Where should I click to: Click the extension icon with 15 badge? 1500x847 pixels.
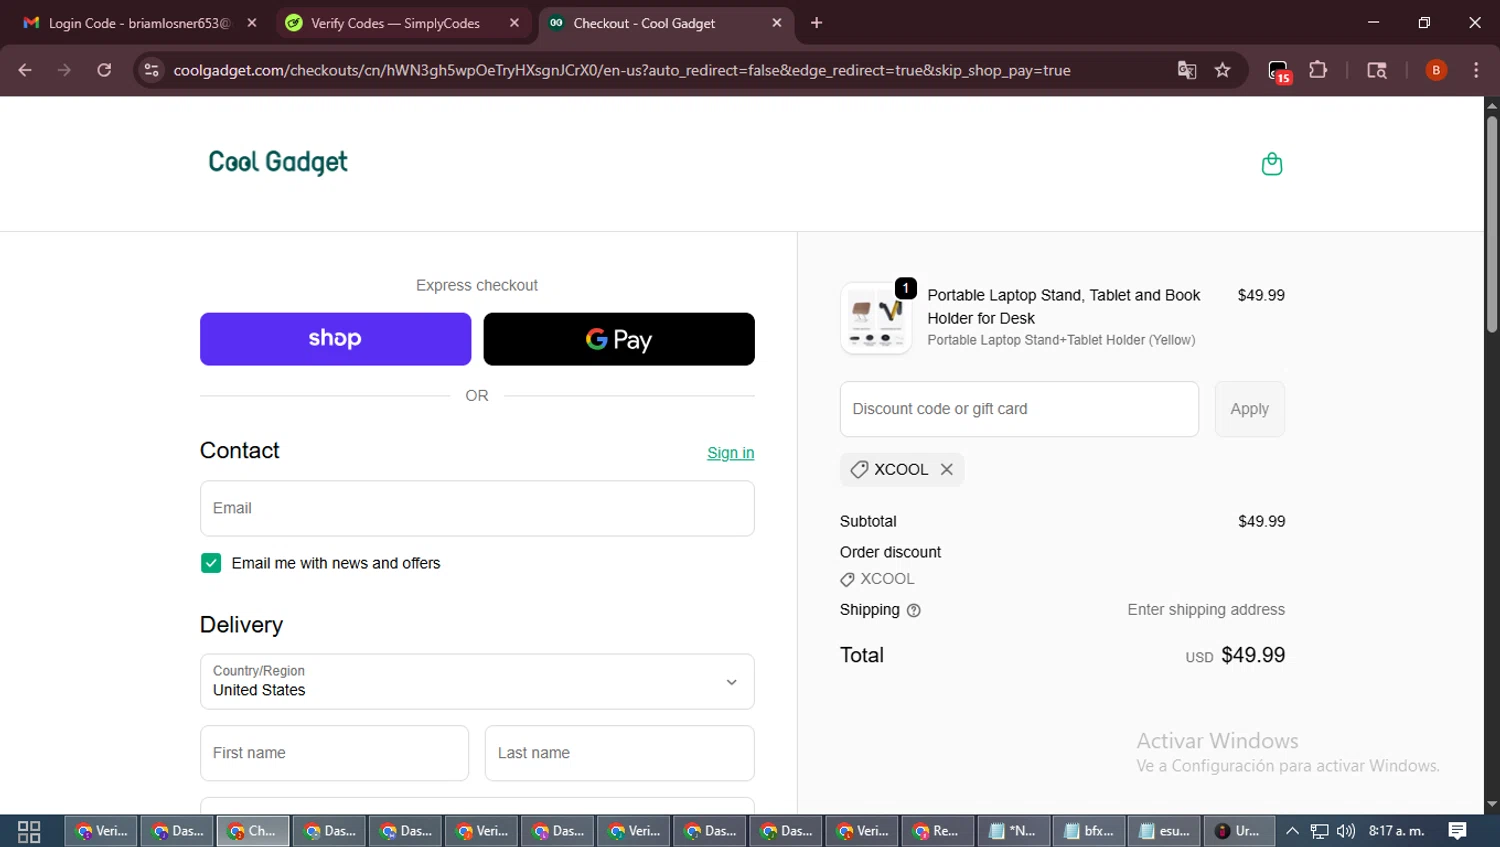(x=1279, y=71)
